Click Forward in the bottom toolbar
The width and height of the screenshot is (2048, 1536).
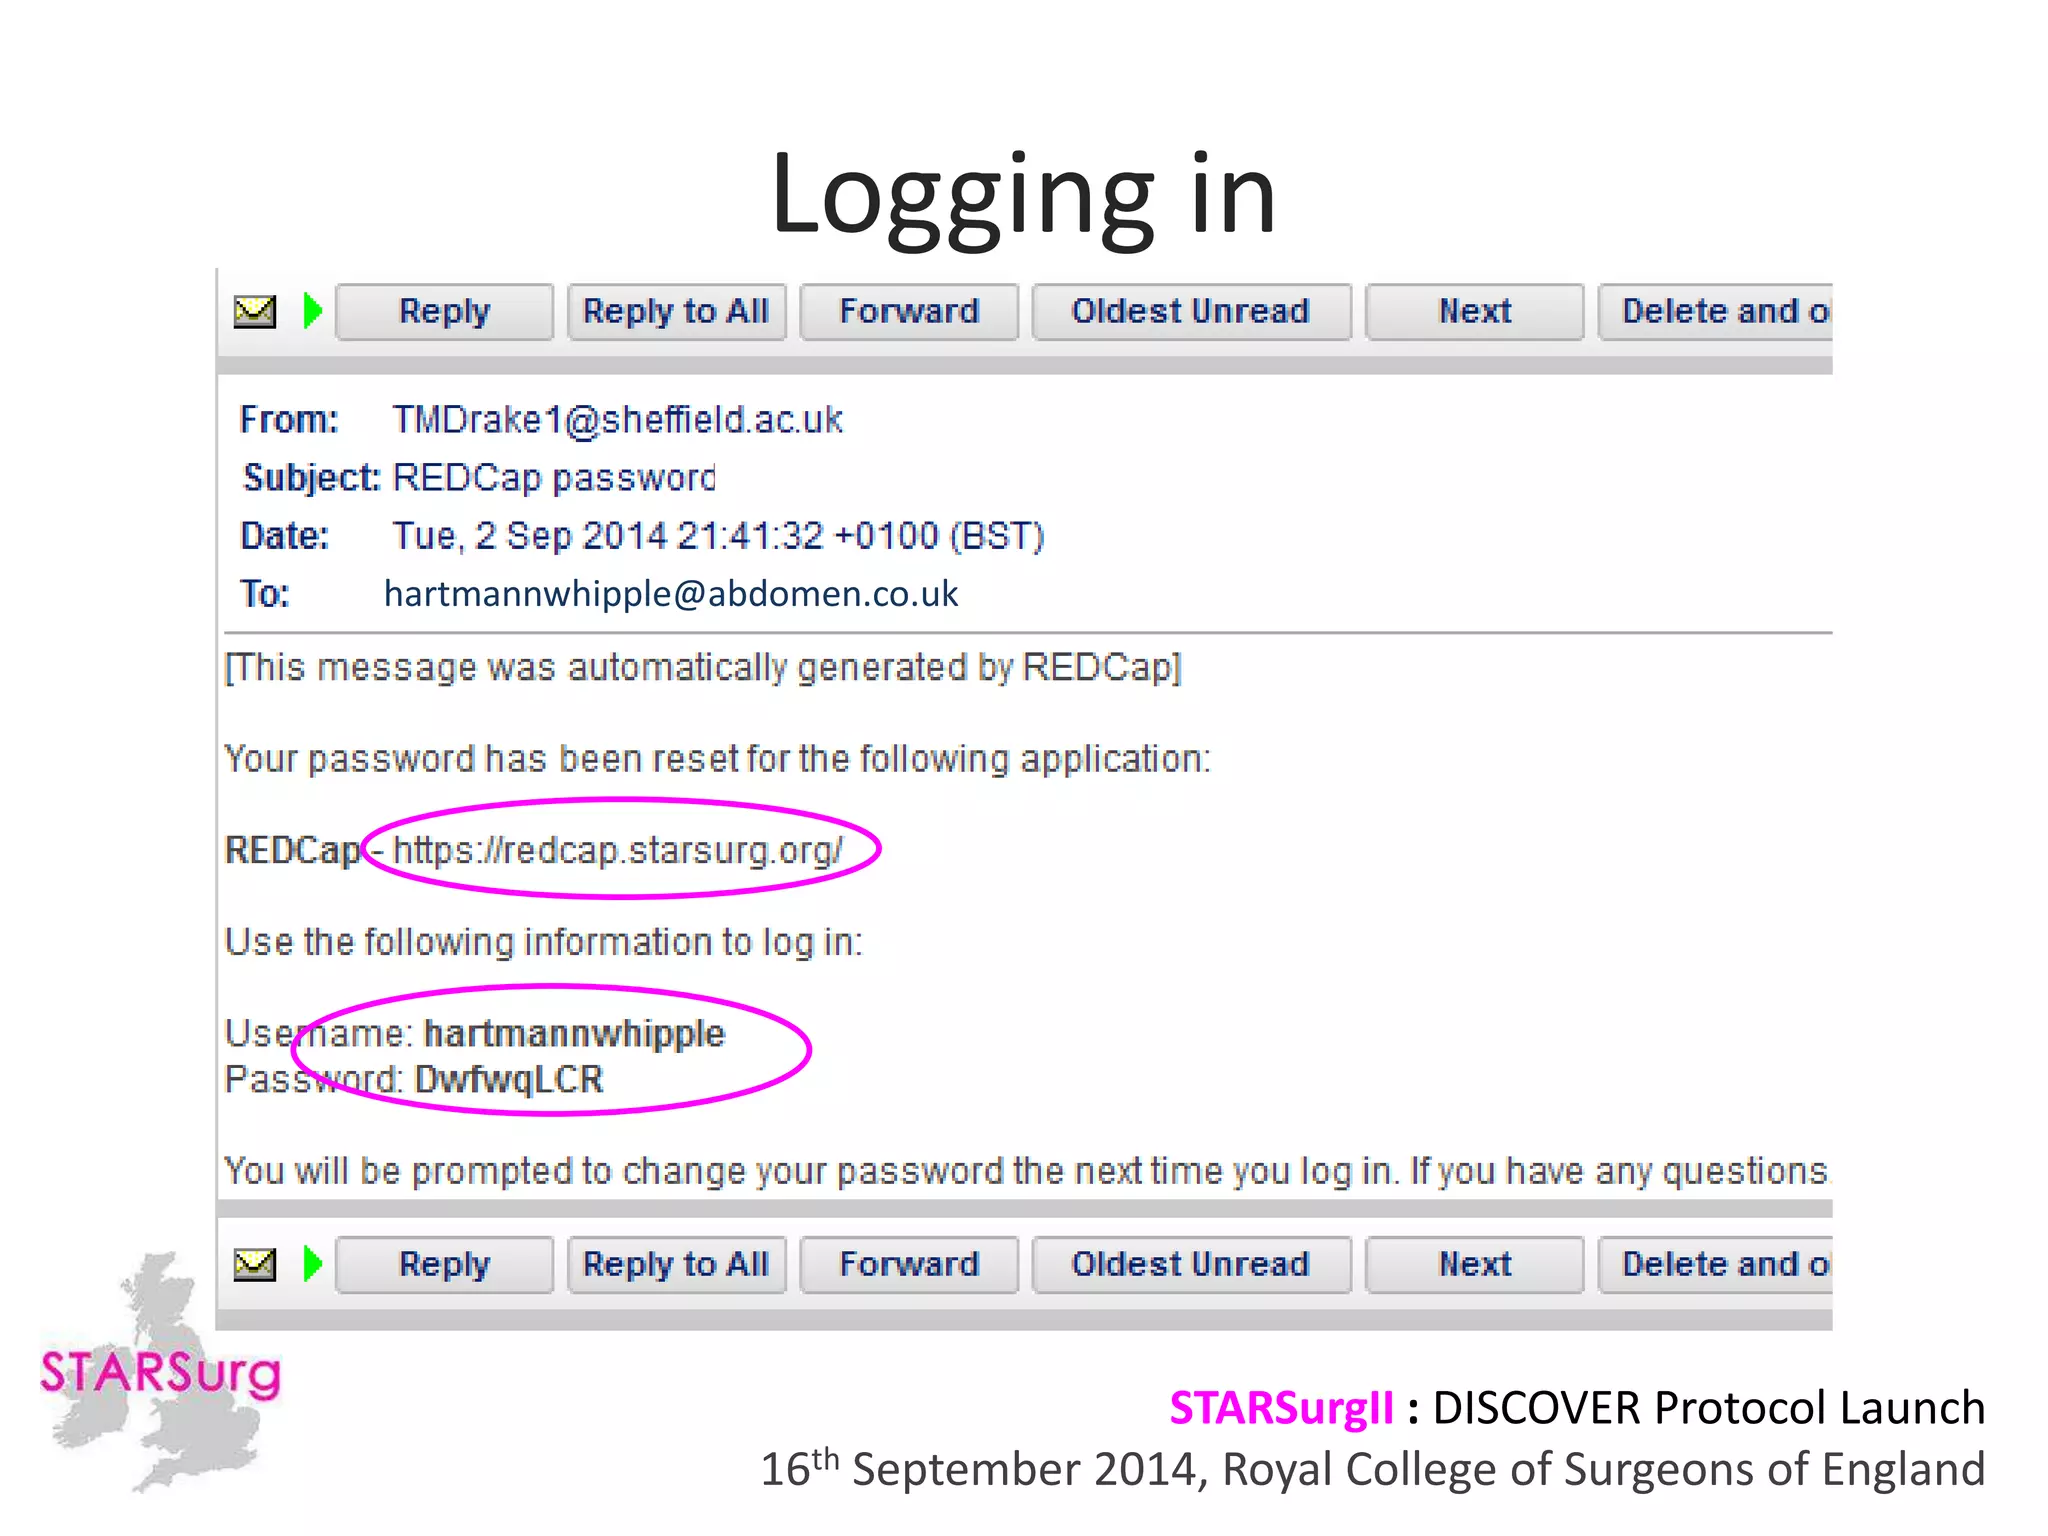[x=909, y=1265]
